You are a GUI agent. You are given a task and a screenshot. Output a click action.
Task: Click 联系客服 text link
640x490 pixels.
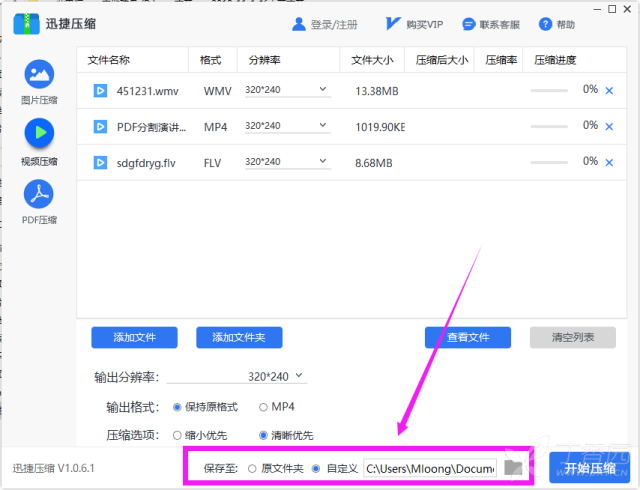(x=500, y=25)
